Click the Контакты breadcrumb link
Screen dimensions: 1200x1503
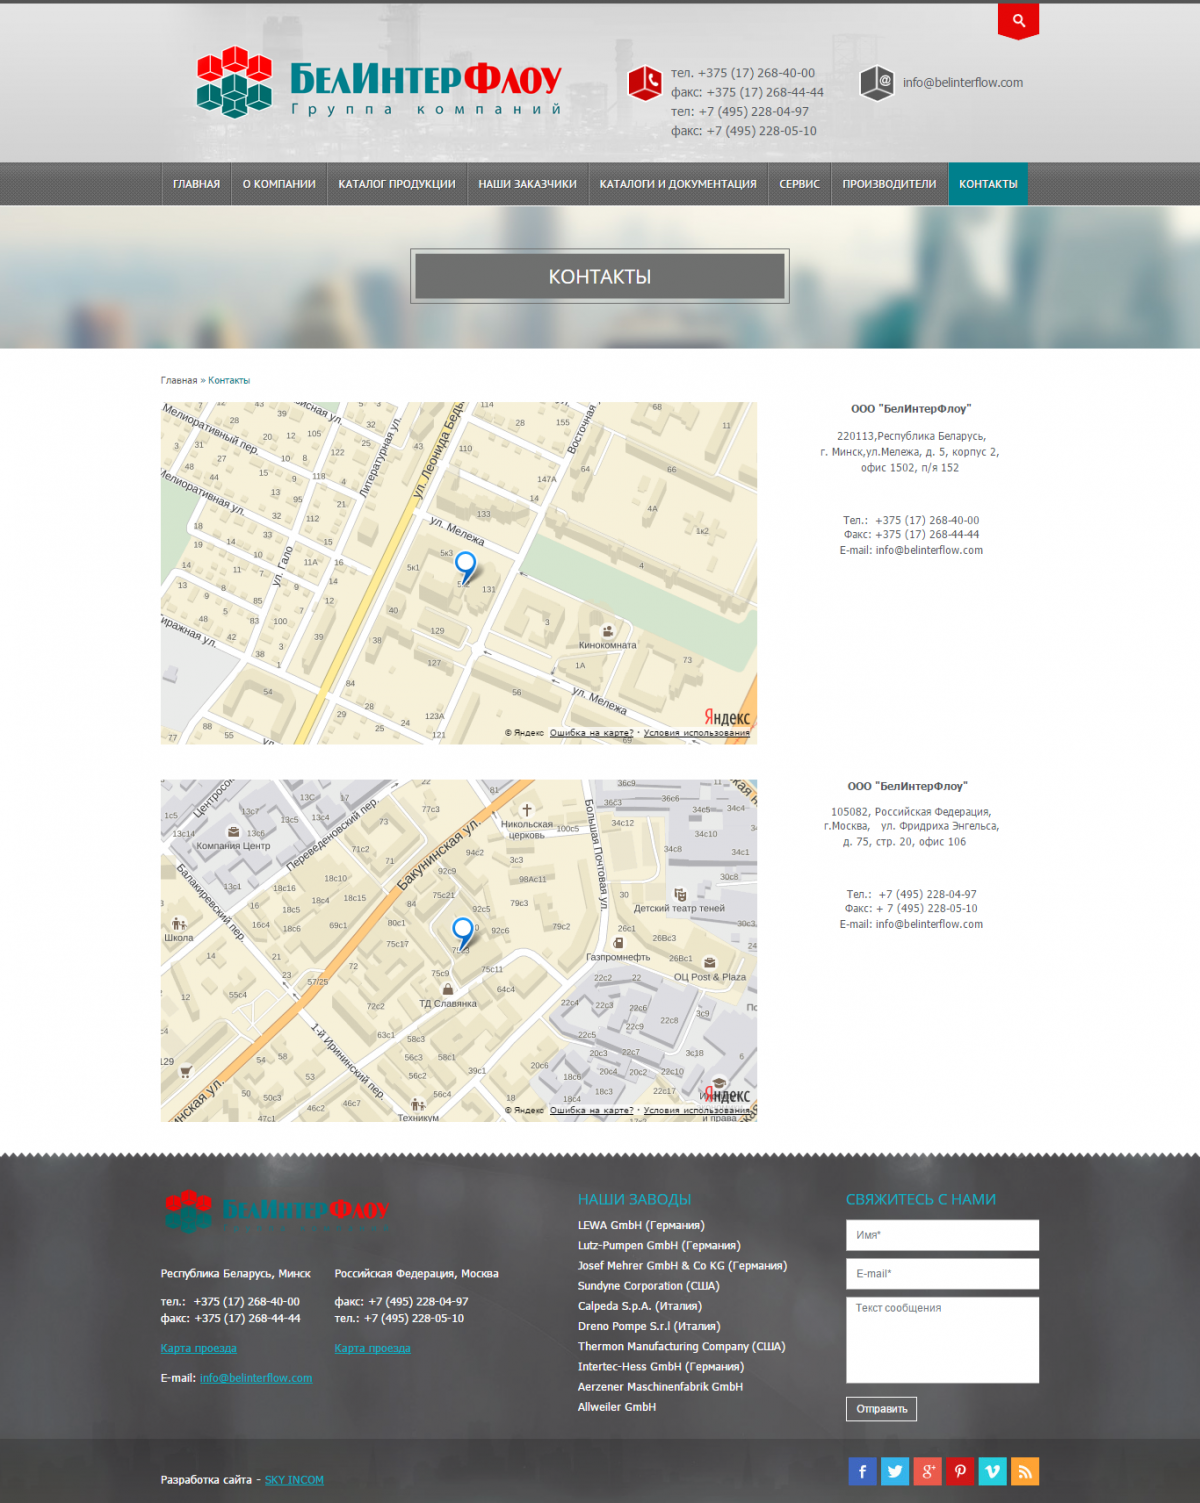pos(229,381)
